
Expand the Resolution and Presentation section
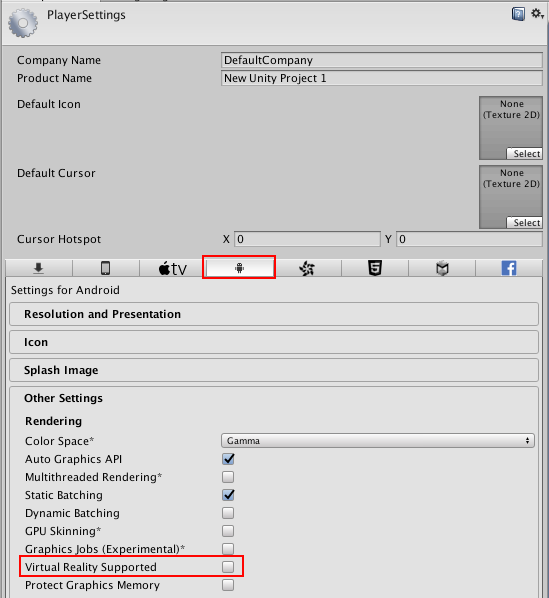[x=274, y=314]
